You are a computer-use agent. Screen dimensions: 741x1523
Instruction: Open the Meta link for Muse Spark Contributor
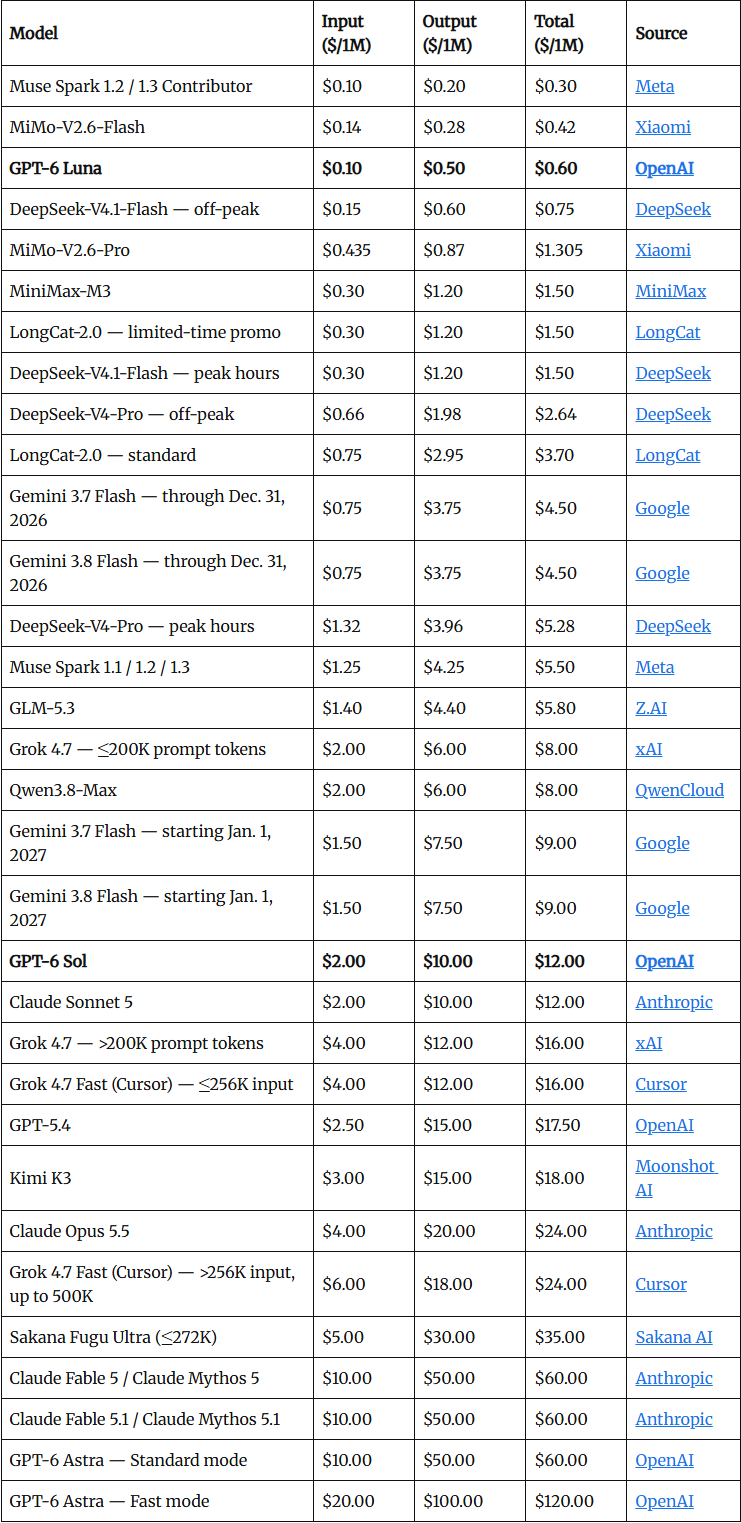655,86
